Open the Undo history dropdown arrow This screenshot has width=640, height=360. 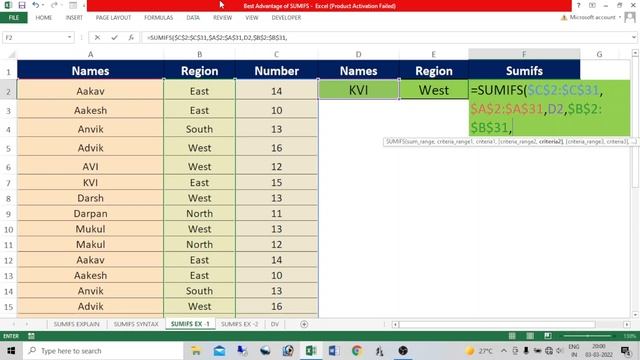pyautogui.click(x=43, y=5)
